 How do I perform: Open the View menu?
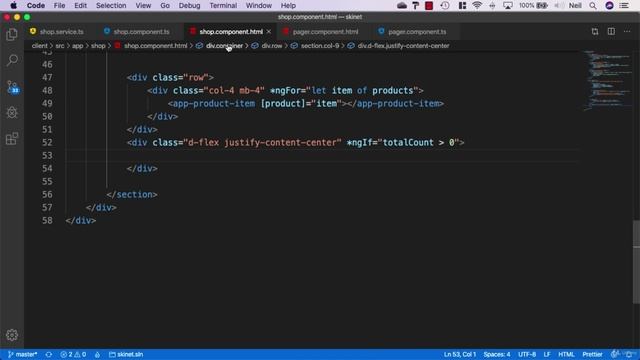tap(143, 6)
